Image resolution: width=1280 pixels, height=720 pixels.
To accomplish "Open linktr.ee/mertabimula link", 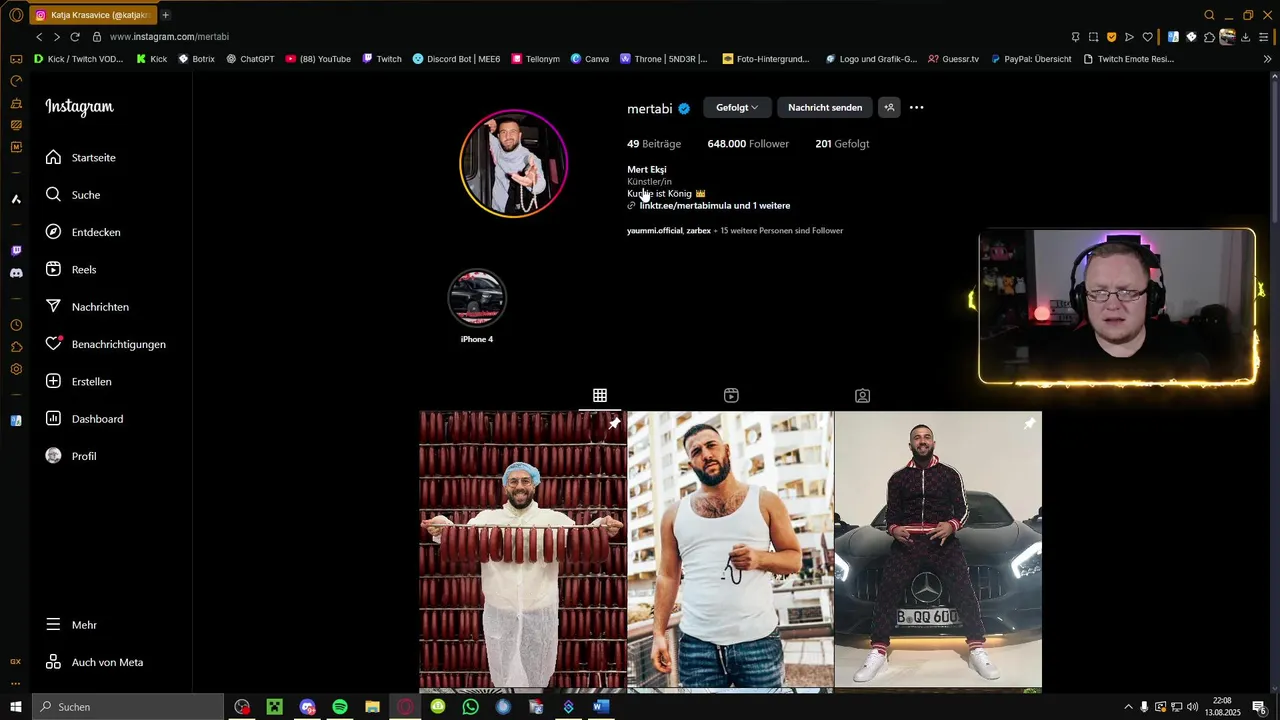I will click(x=715, y=206).
